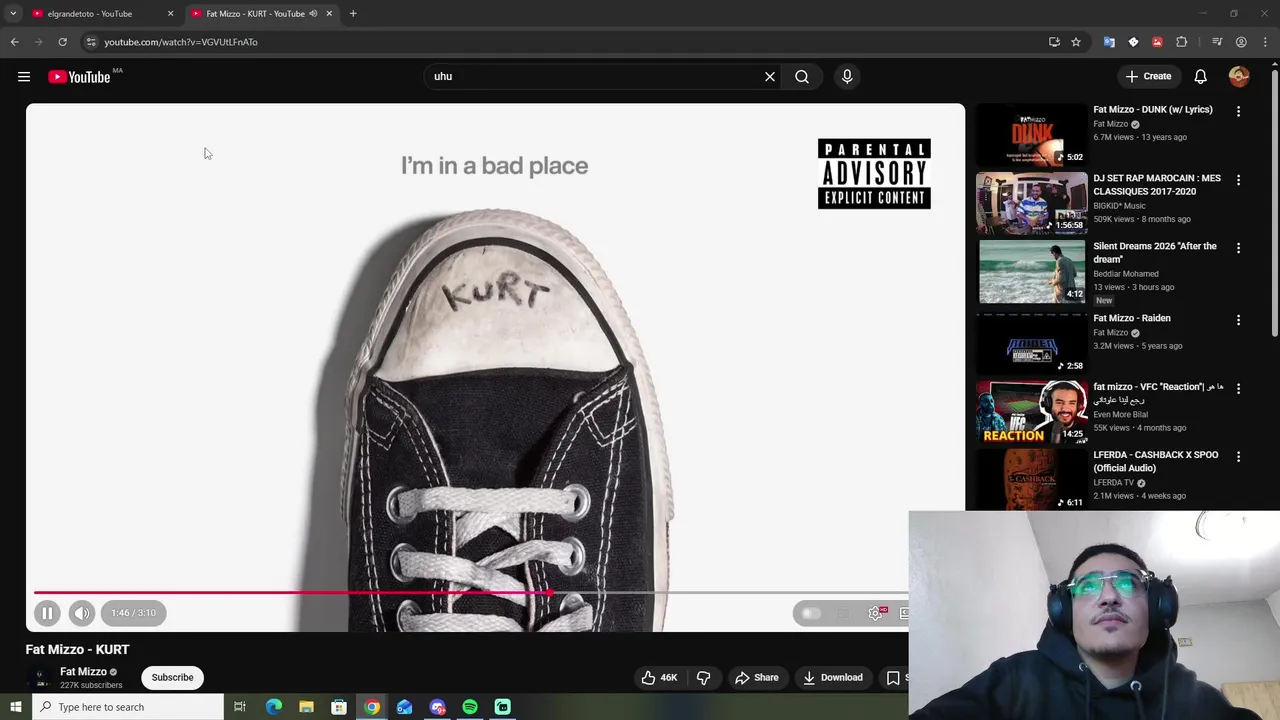
Task: Open the Chrome profile icon
Action: (x=1241, y=42)
